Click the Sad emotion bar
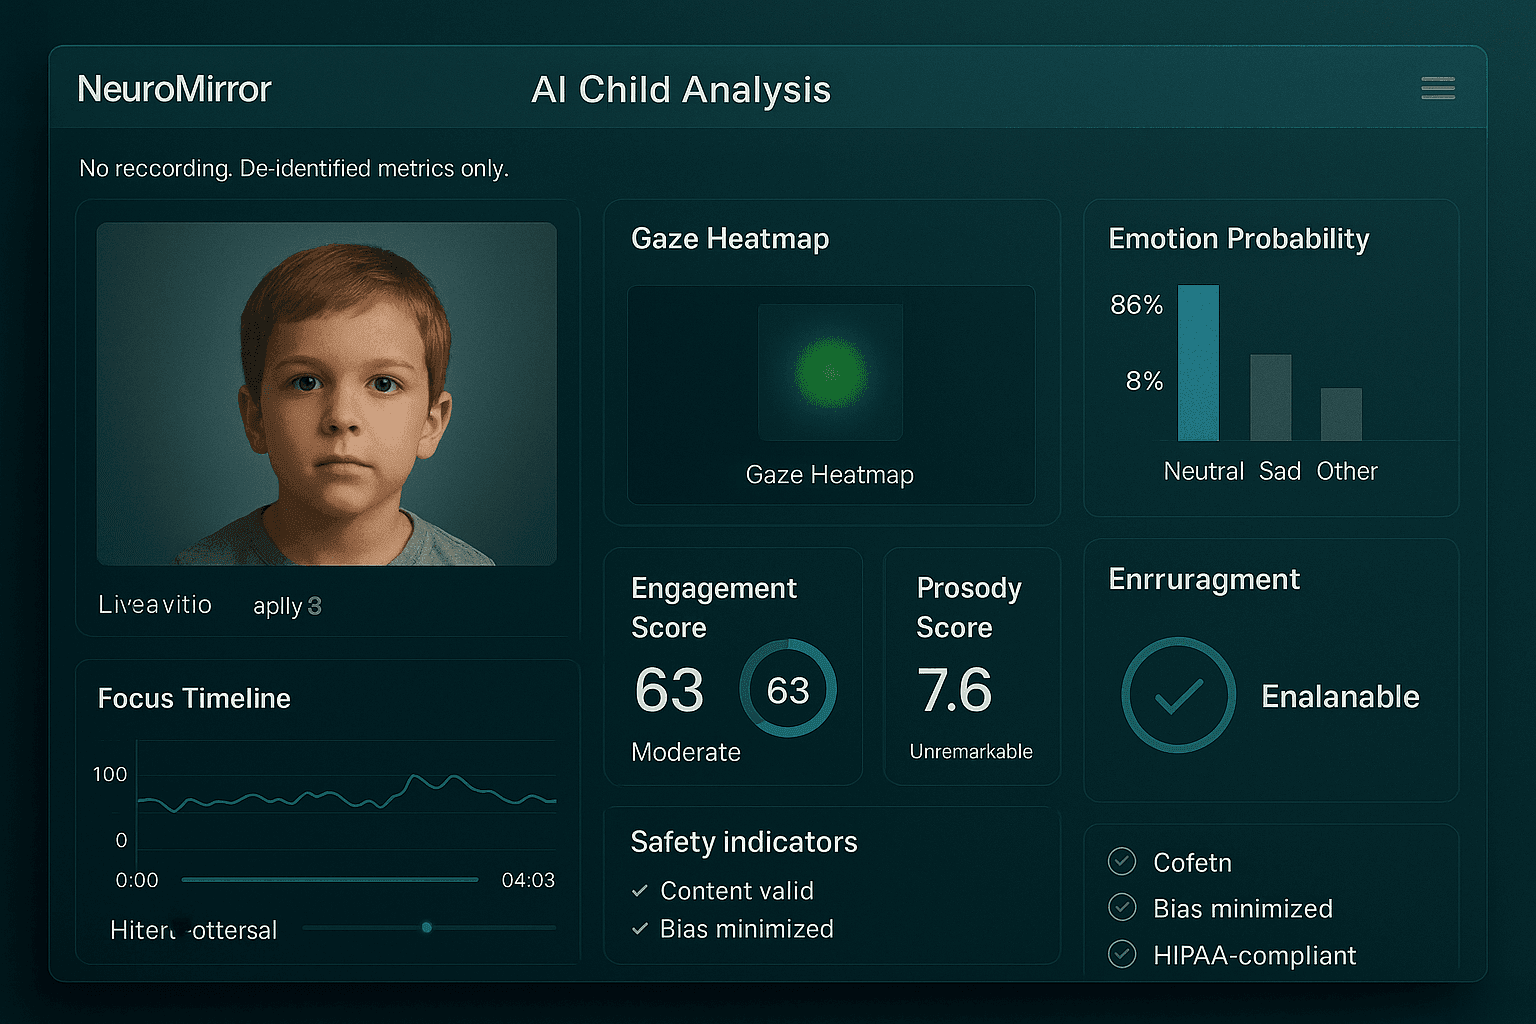Viewport: 1536px width, 1024px height. point(1270,398)
